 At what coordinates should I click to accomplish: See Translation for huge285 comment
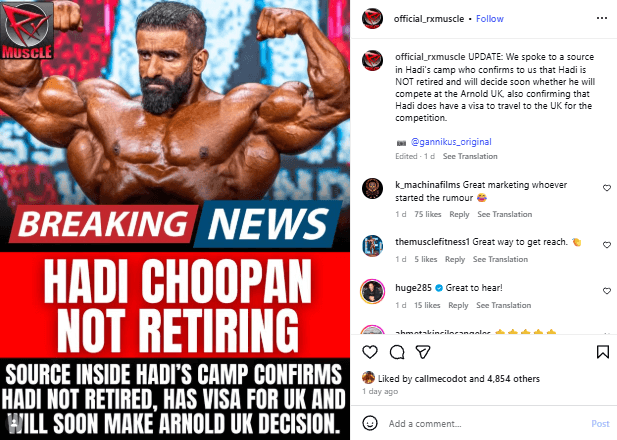(503, 305)
